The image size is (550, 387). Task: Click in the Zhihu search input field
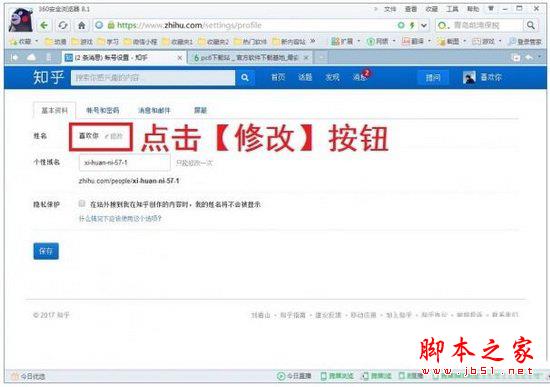click(153, 78)
